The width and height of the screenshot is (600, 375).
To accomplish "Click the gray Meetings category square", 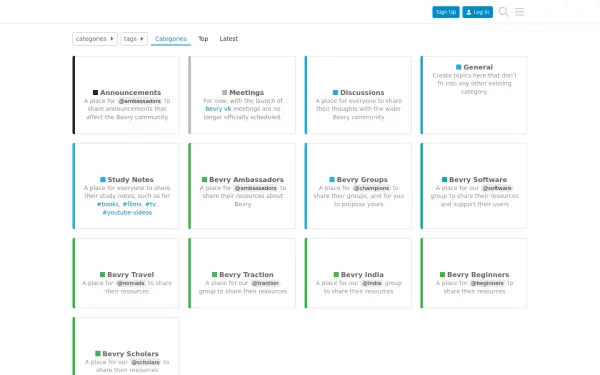I will point(224,92).
